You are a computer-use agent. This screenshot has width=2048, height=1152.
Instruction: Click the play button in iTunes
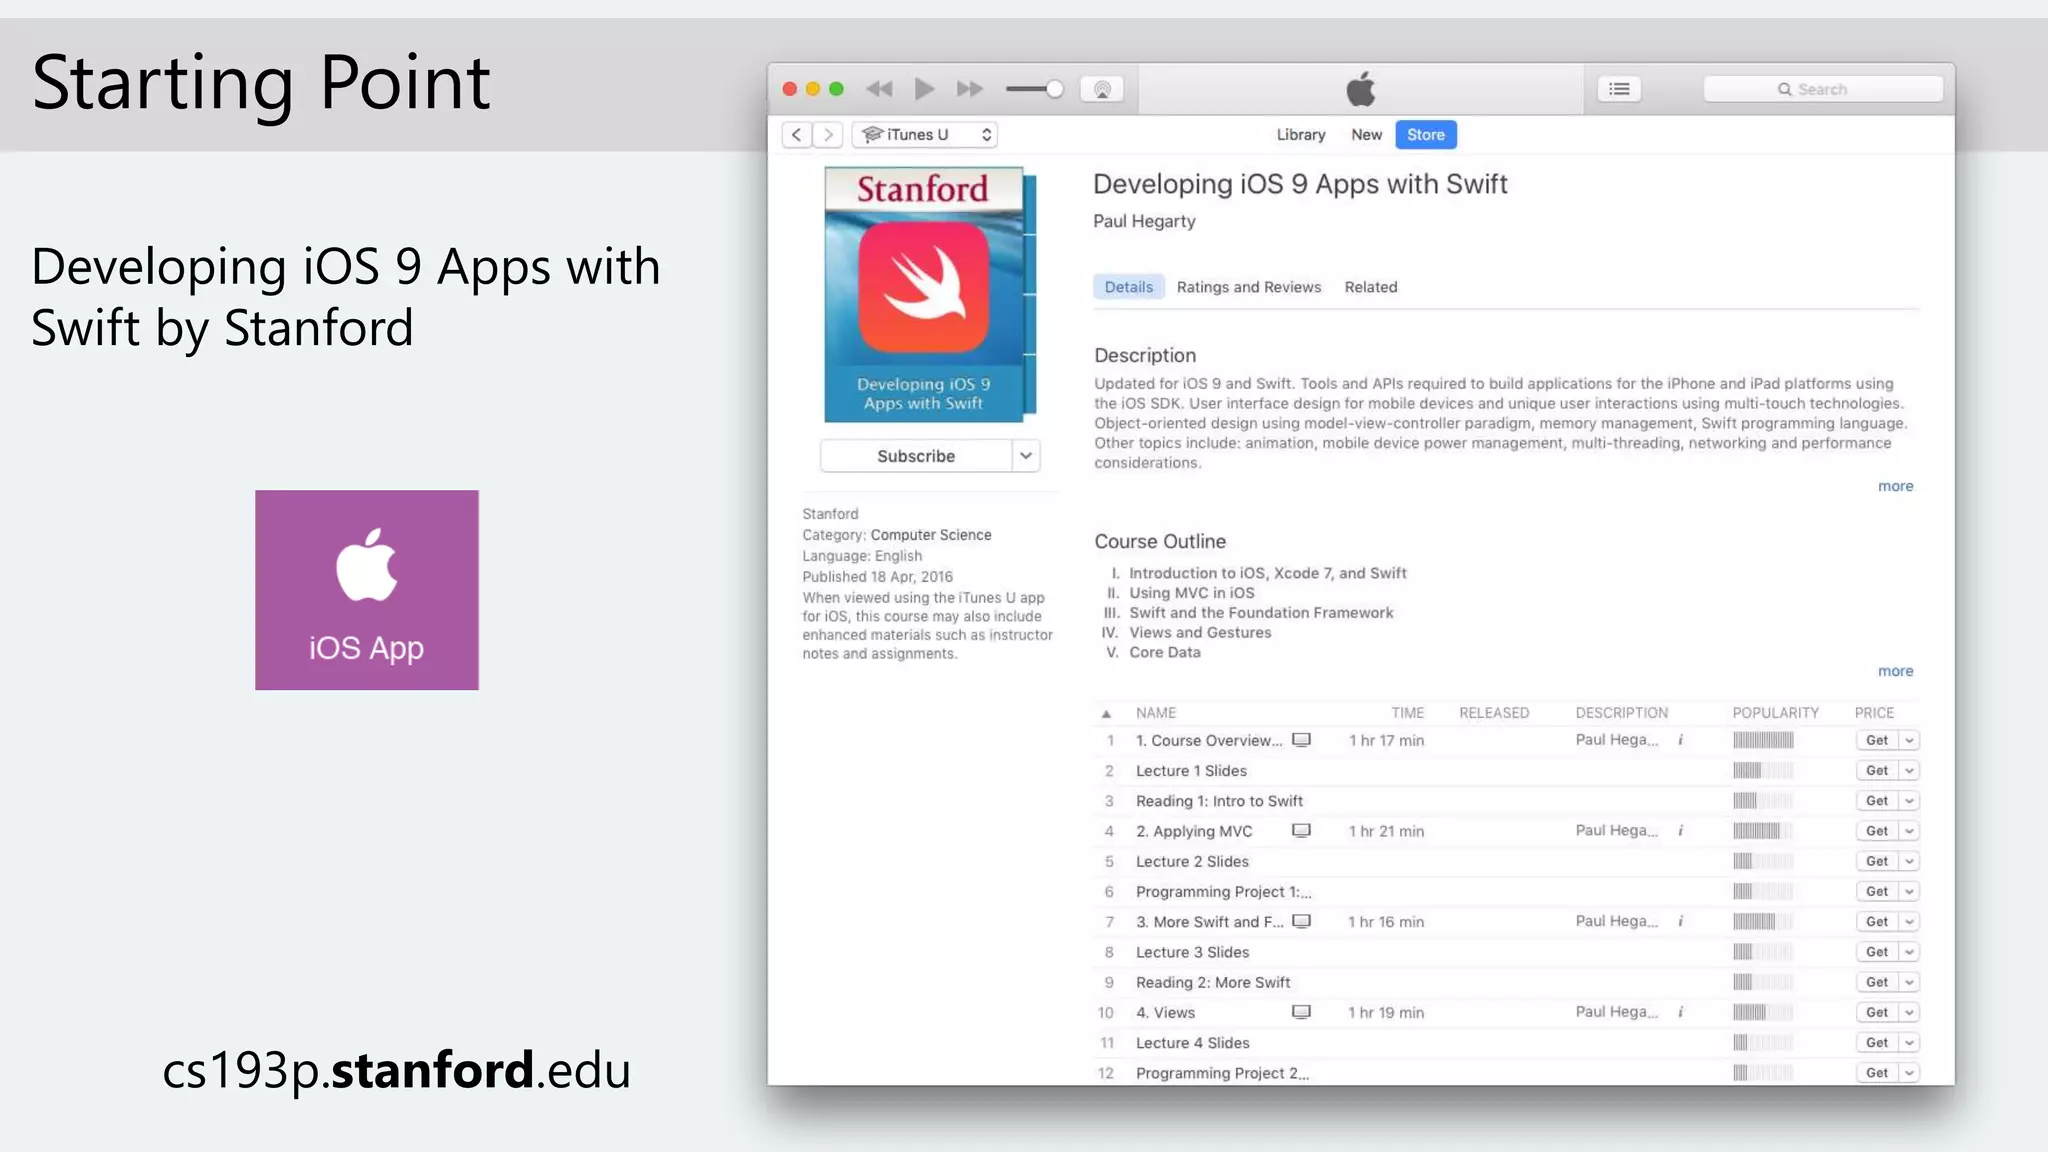pos(924,89)
